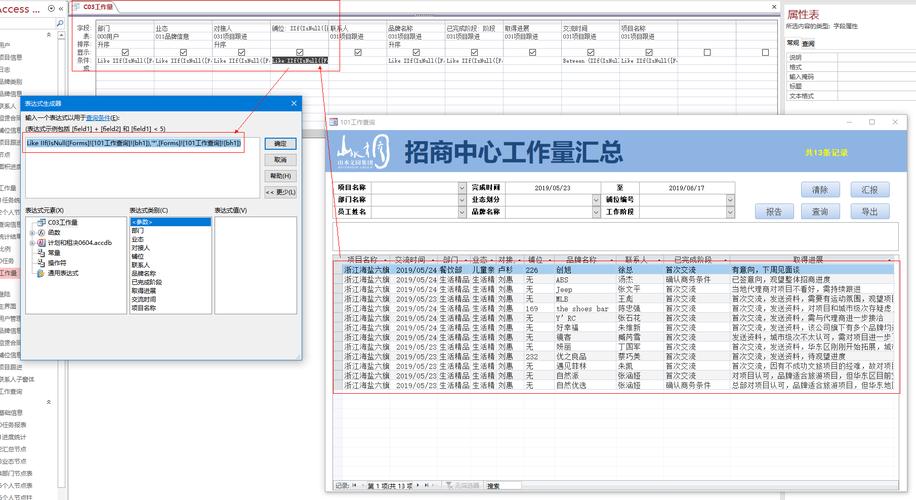
Task: Click the 报告 button on the form
Action: [x=774, y=211]
